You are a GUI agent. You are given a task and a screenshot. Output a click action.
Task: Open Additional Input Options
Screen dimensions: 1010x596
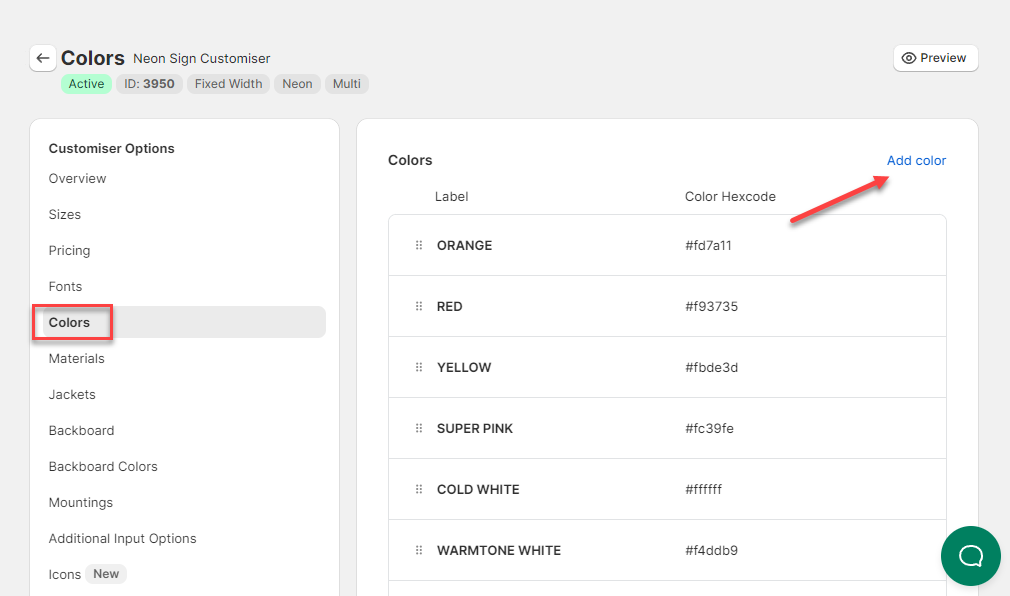[x=122, y=539]
